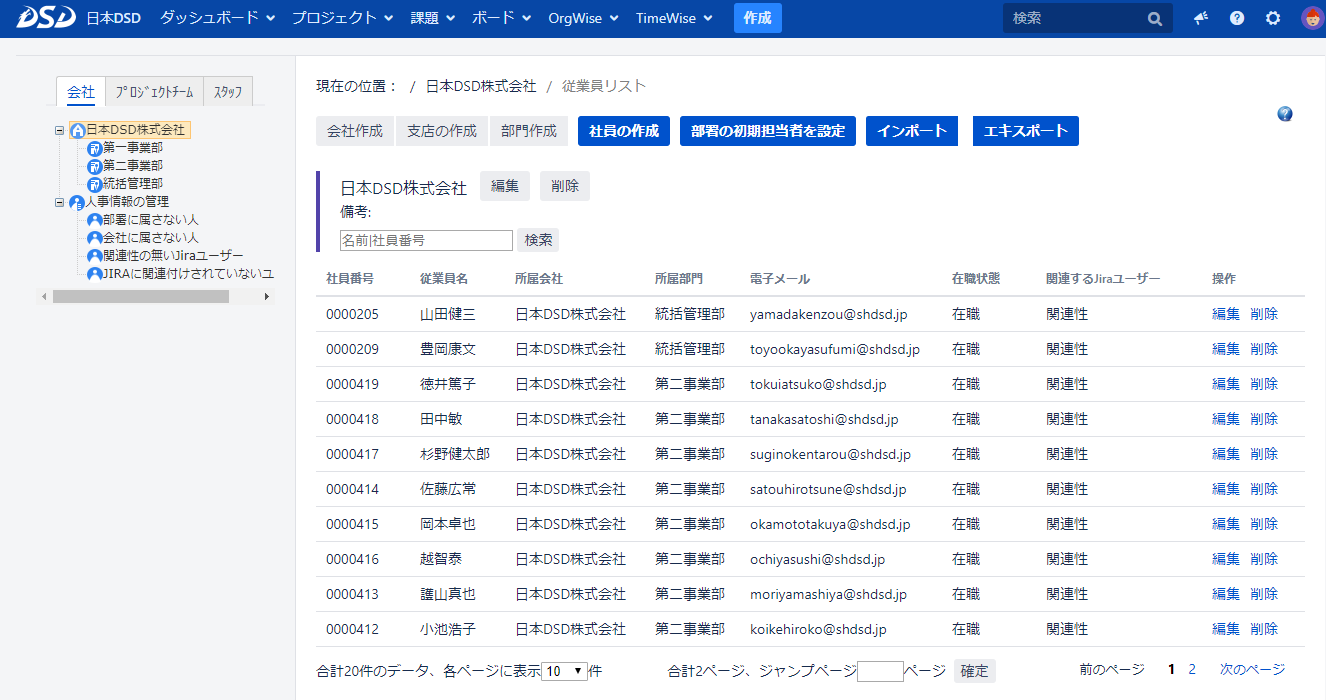The image size is (1326, 700).
Task: Open the ダッシュボード dropdown menu
Action: 218,18
